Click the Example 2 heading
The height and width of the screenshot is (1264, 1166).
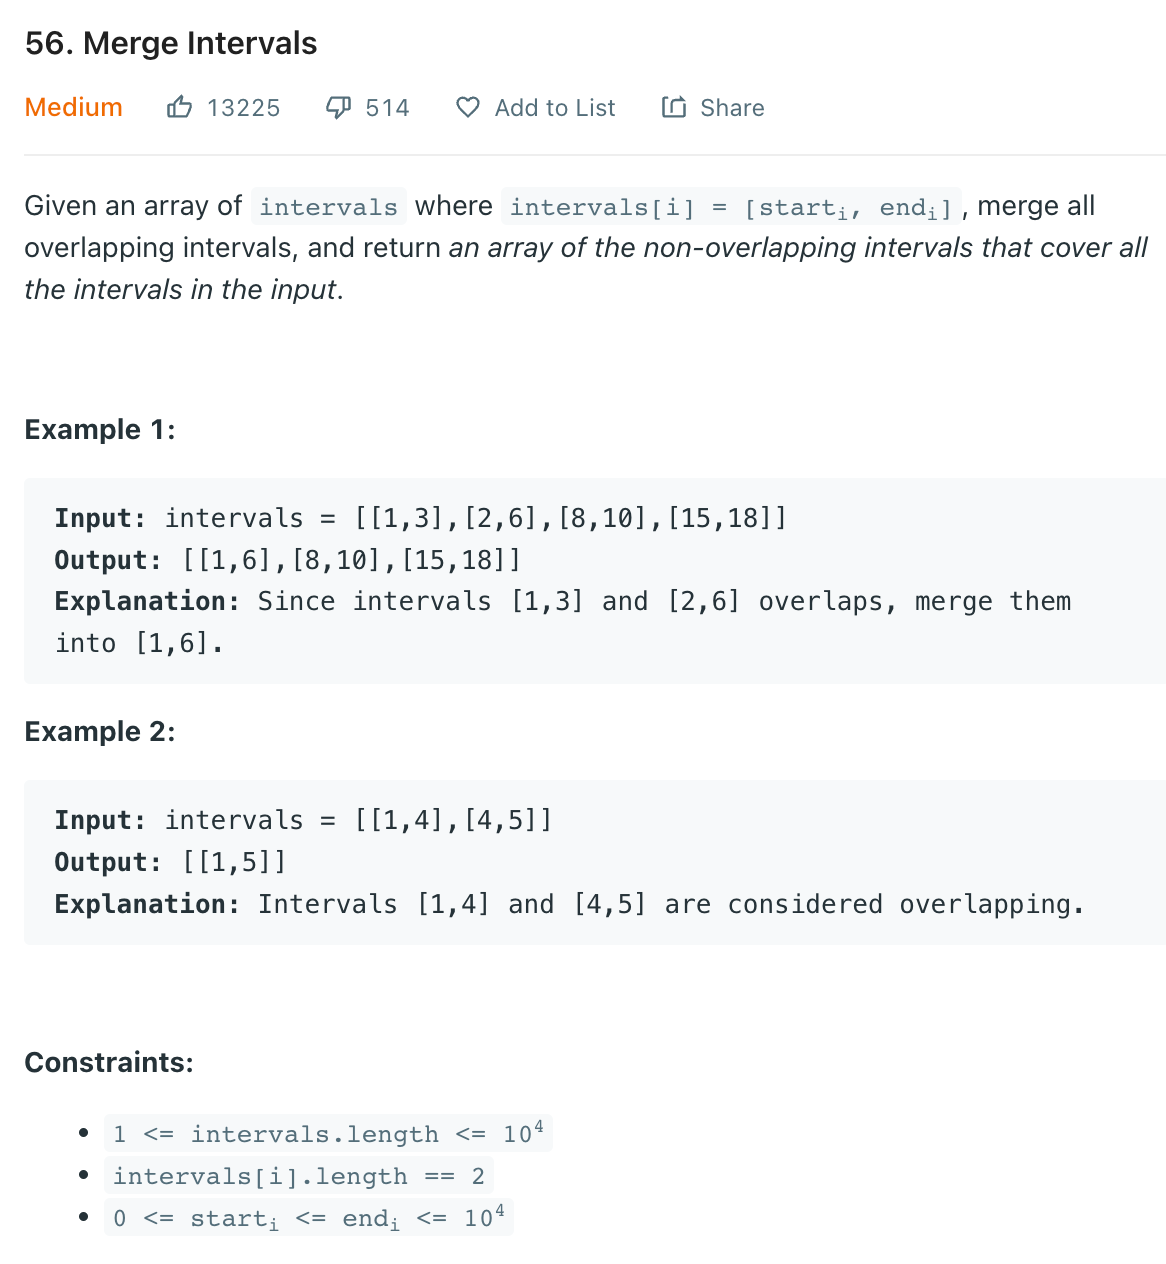pyautogui.click(x=100, y=732)
